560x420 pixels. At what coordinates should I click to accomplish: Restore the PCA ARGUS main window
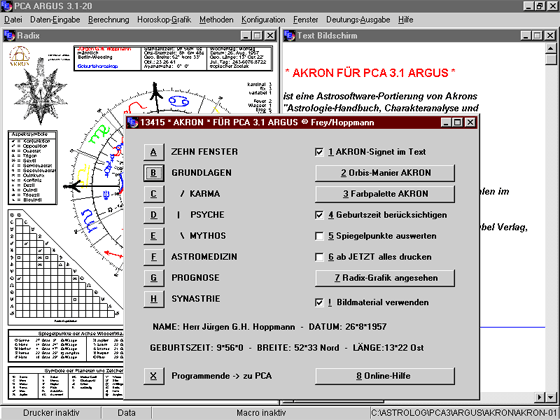point(540,6)
